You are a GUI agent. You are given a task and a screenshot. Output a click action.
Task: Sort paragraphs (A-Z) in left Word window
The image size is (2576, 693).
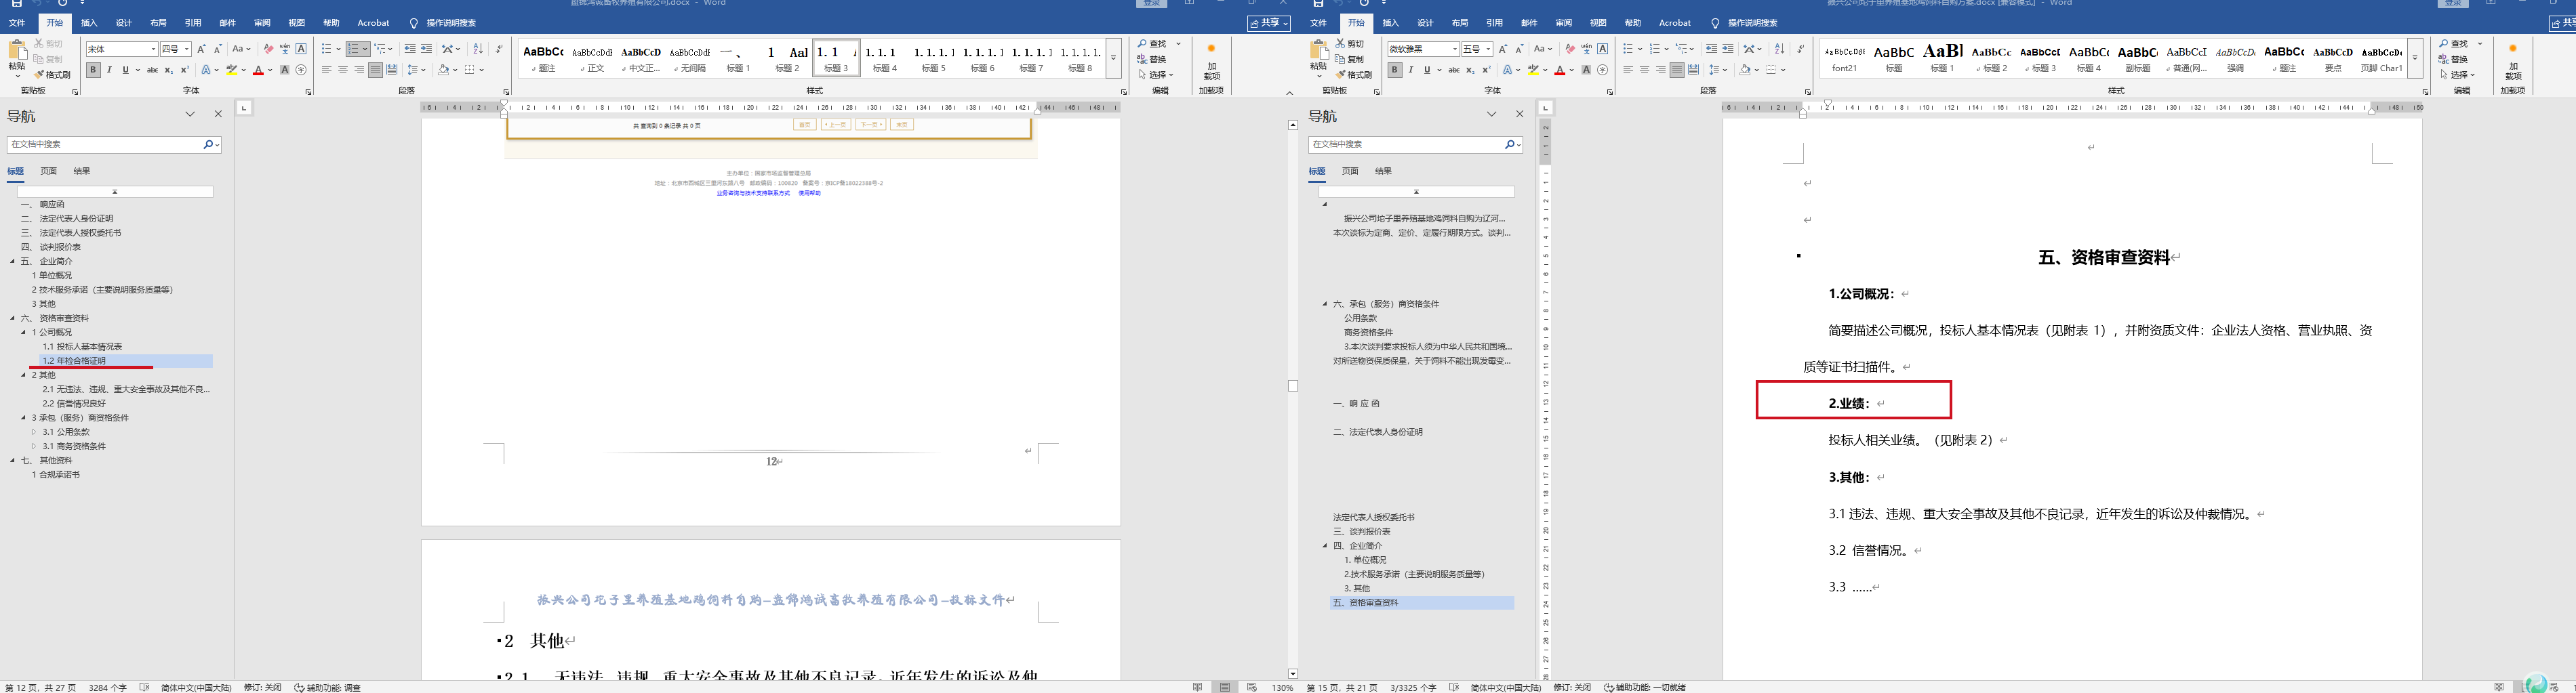(478, 49)
